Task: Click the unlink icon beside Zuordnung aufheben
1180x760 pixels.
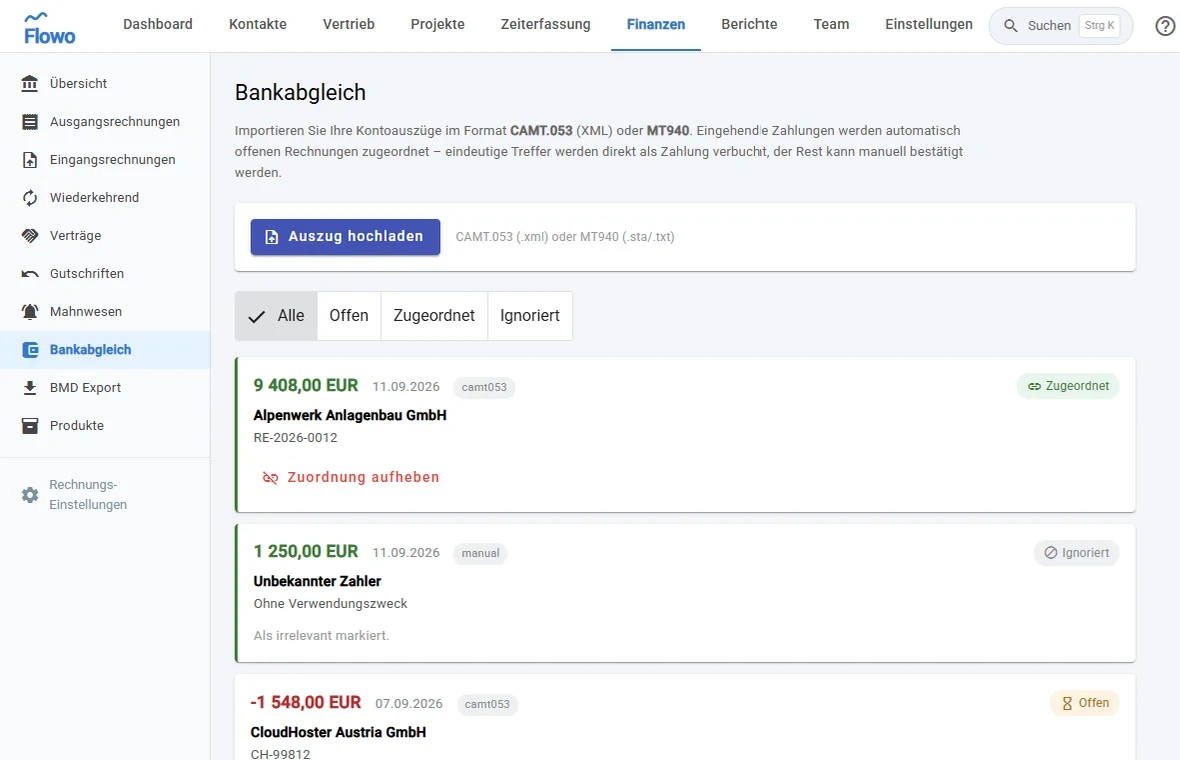Action: point(270,478)
